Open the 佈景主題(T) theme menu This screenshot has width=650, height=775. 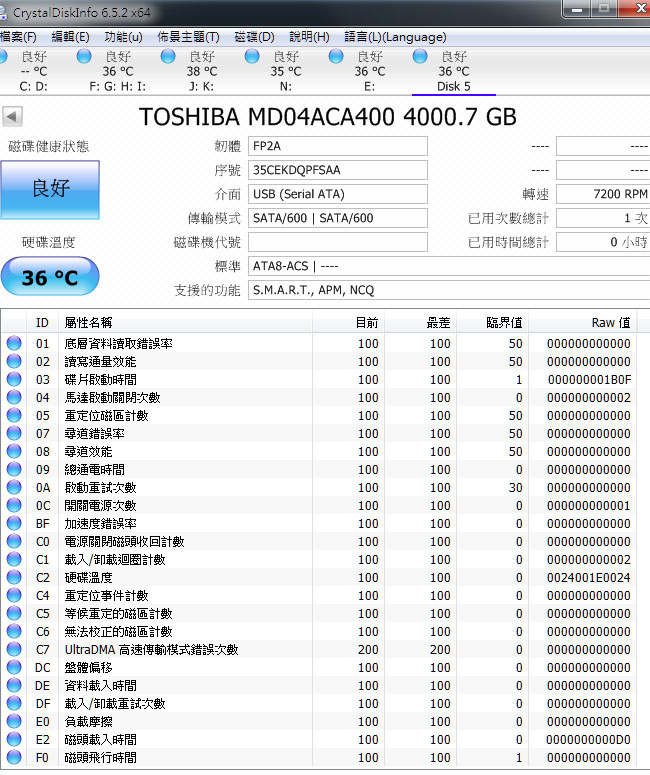click(x=188, y=37)
